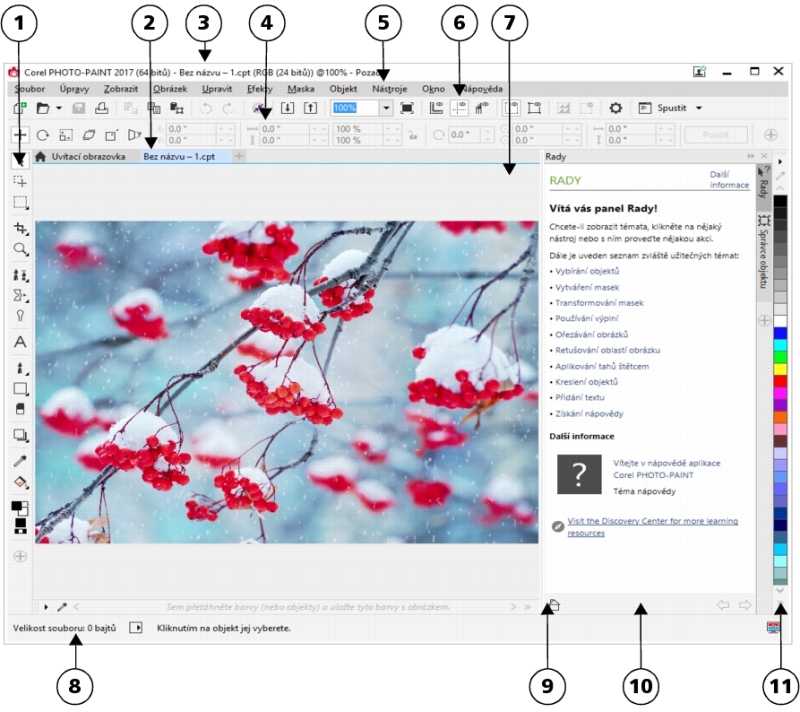Expand the Open file dropdown arrow
Image resolution: width=800 pixels, height=712 pixels.
coord(59,107)
